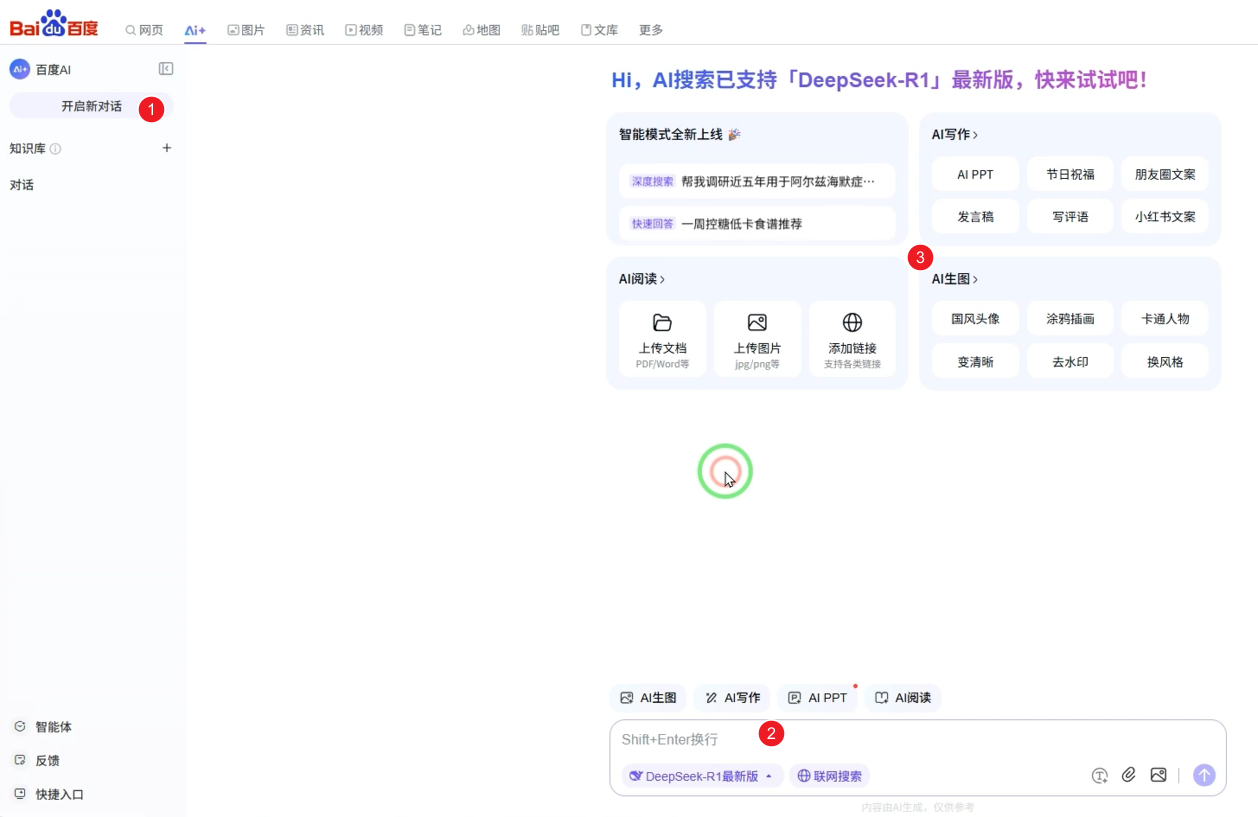
Task: Click 开启新对话 button
Action: (91, 106)
